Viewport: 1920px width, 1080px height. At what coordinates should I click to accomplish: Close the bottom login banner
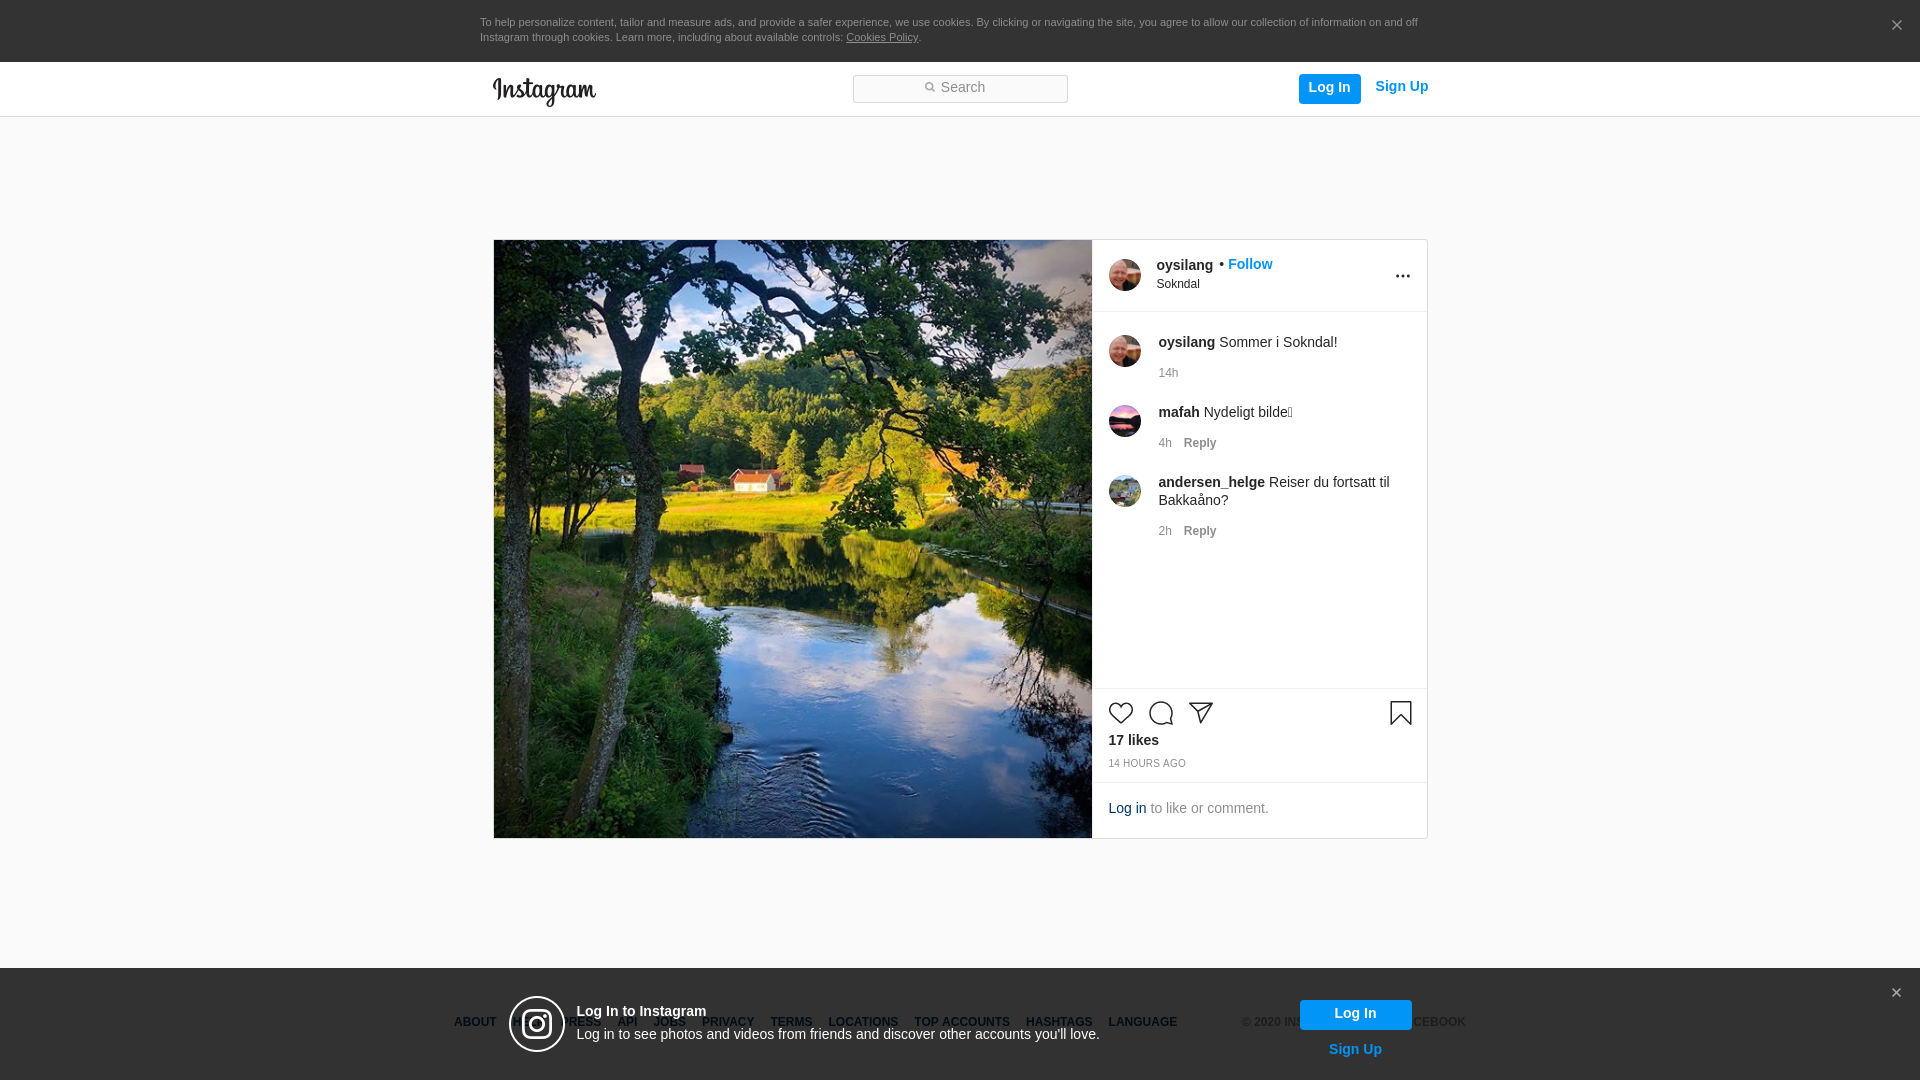[x=1896, y=993]
